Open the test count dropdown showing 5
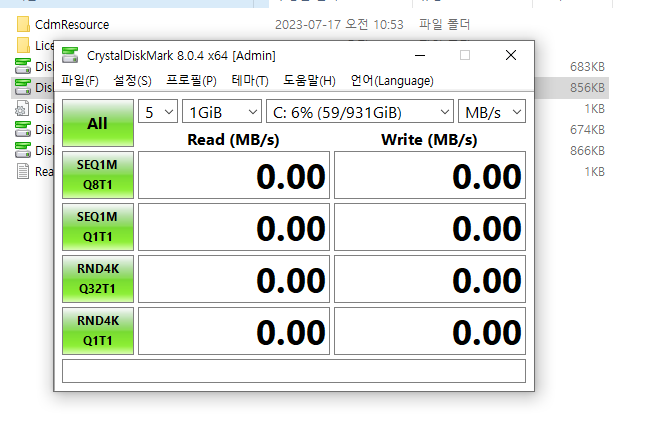The width and height of the screenshot is (645, 439). click(x=158, y=111)
